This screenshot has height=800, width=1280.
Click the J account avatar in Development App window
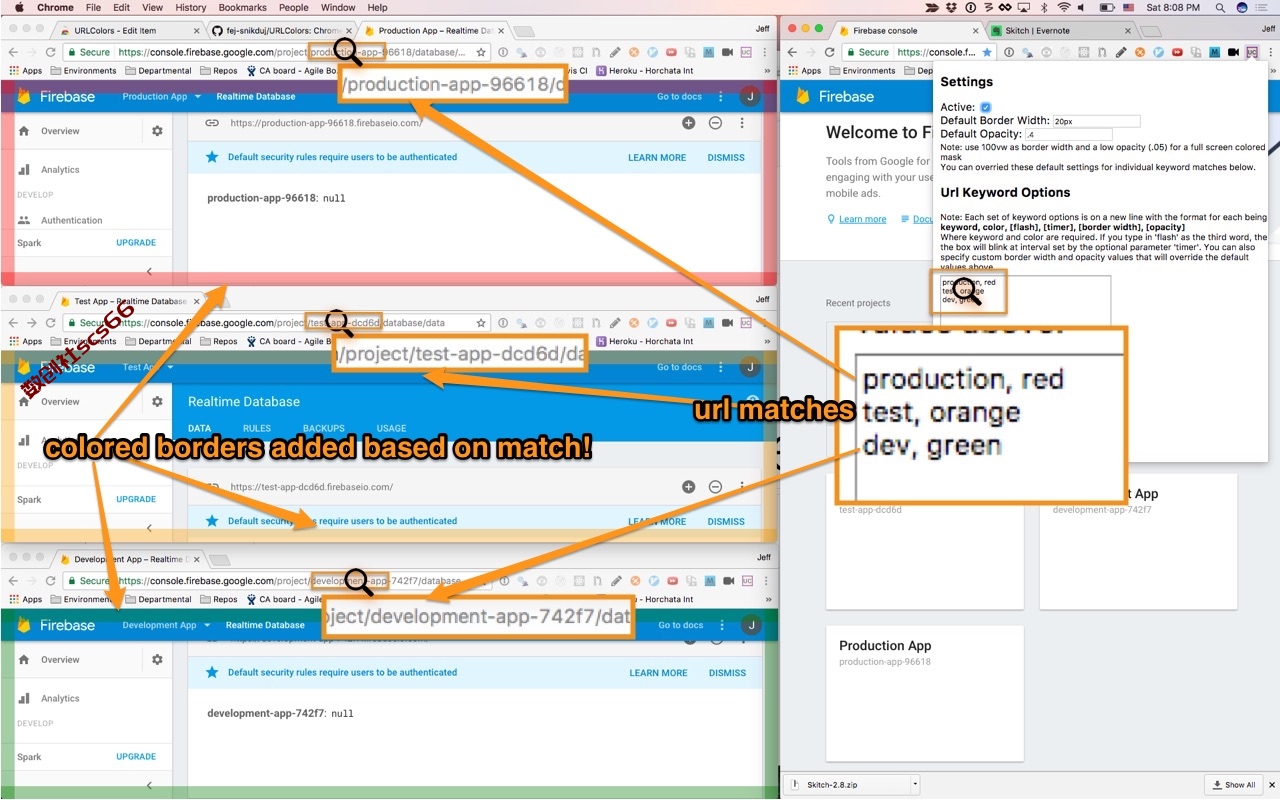750,625
